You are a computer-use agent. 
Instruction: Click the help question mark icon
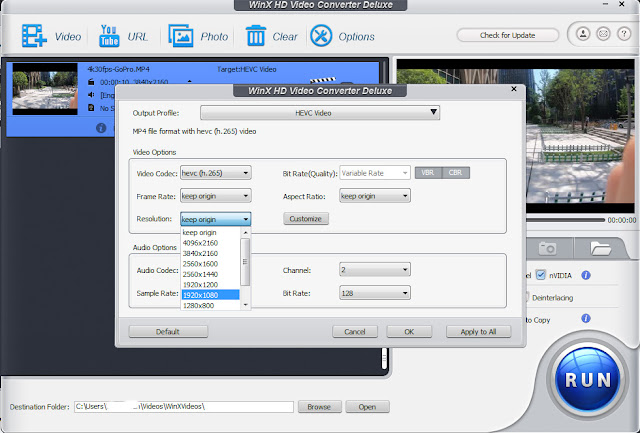click(x=624, y=34)
